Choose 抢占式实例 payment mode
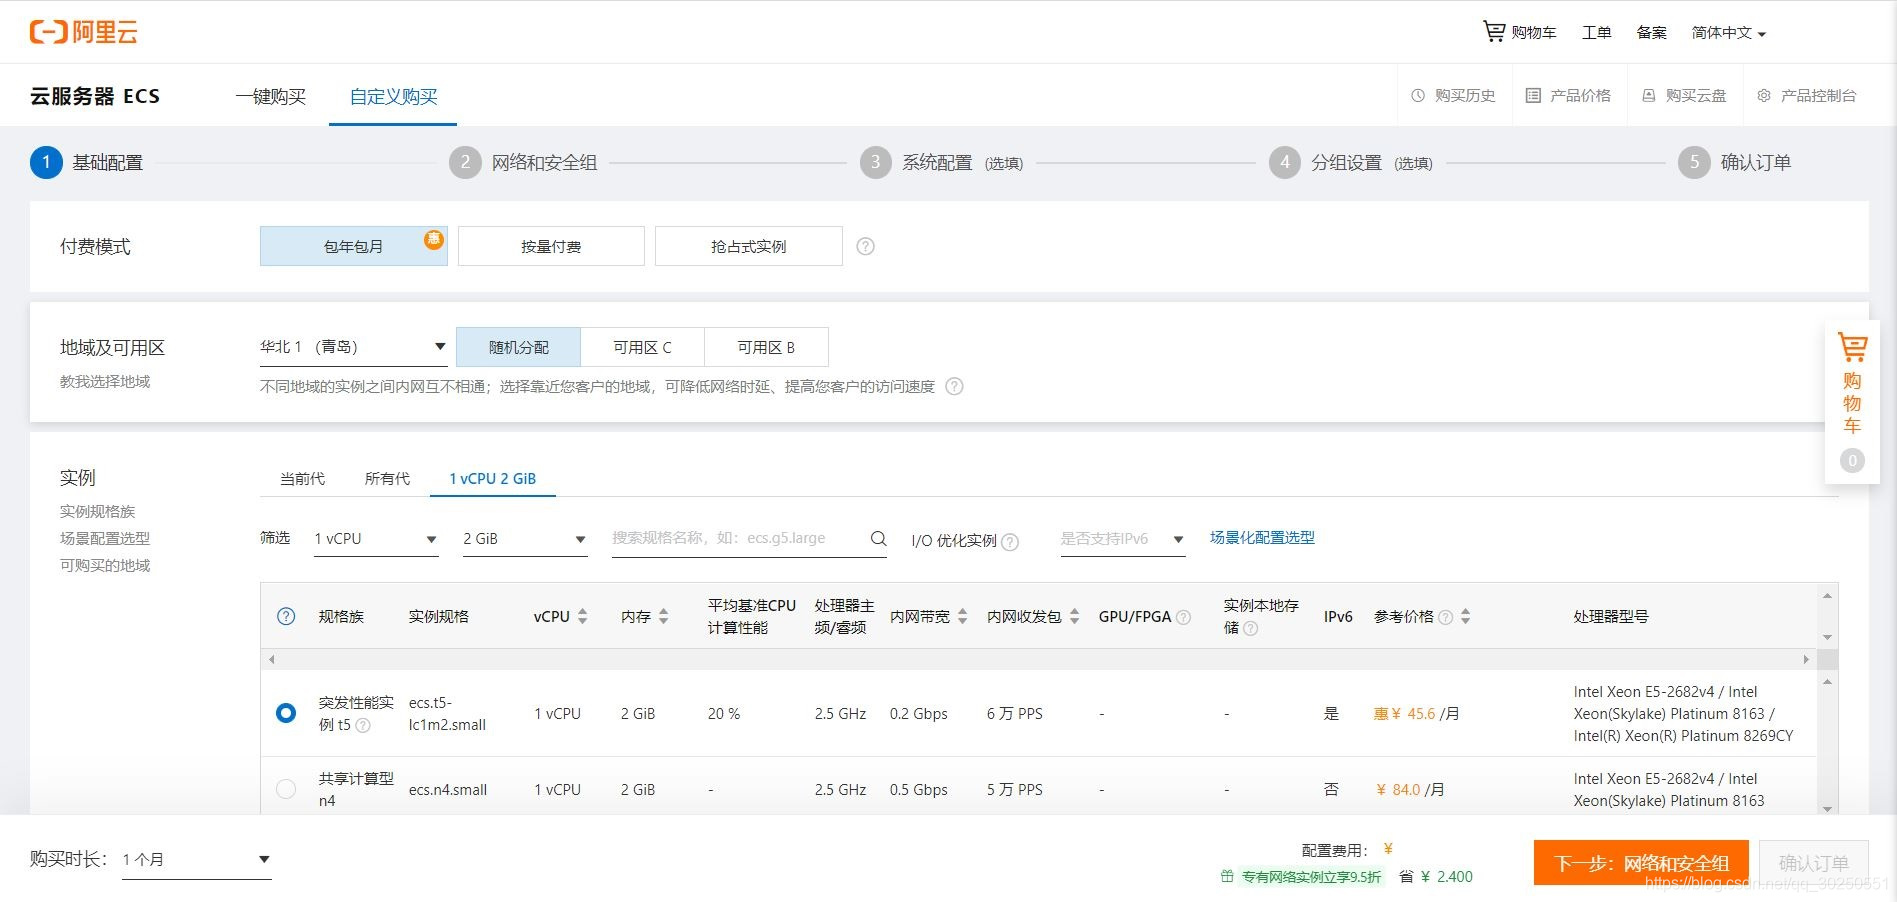 click(749, 246)
